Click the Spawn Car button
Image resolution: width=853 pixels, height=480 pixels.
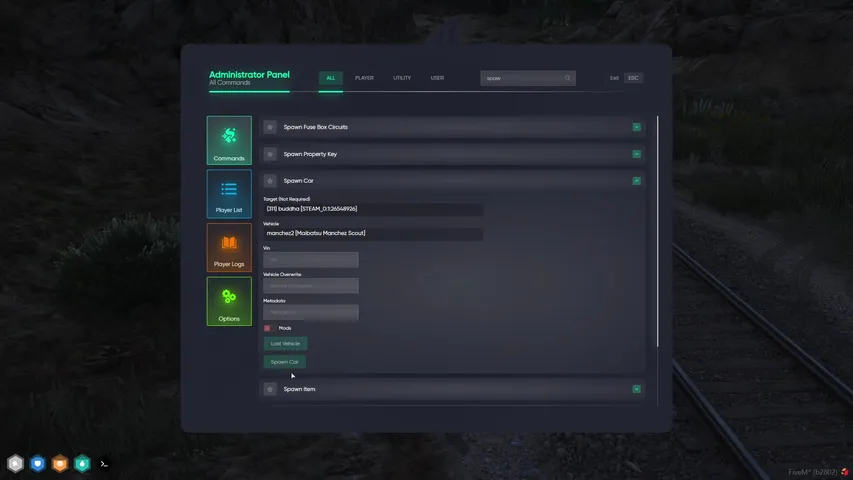point(285,362)
